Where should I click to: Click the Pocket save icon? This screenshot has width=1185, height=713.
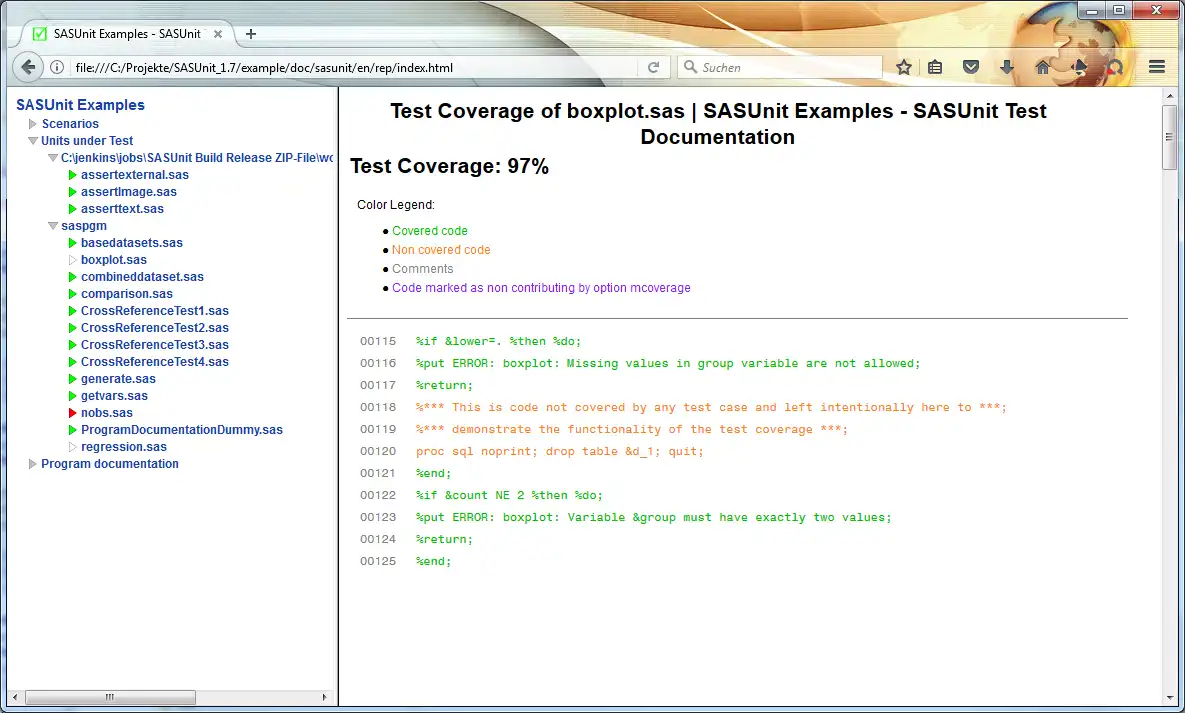click(970, 67)
